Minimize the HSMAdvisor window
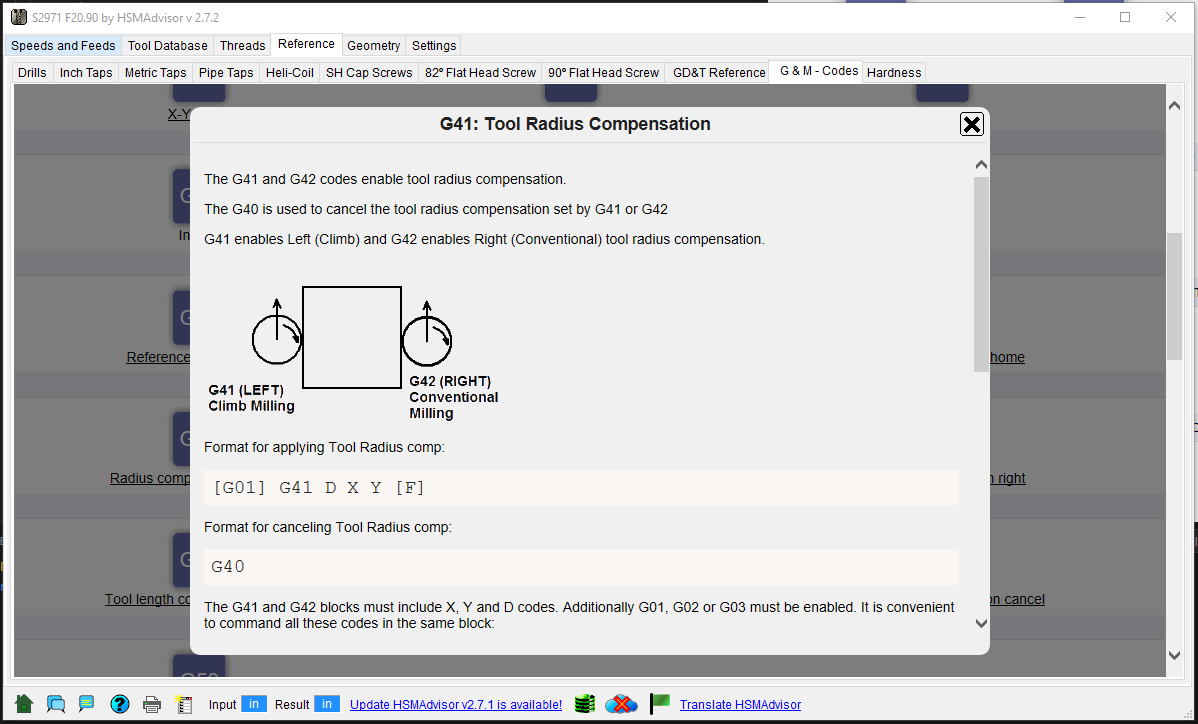 click(x=1080, y=17)
